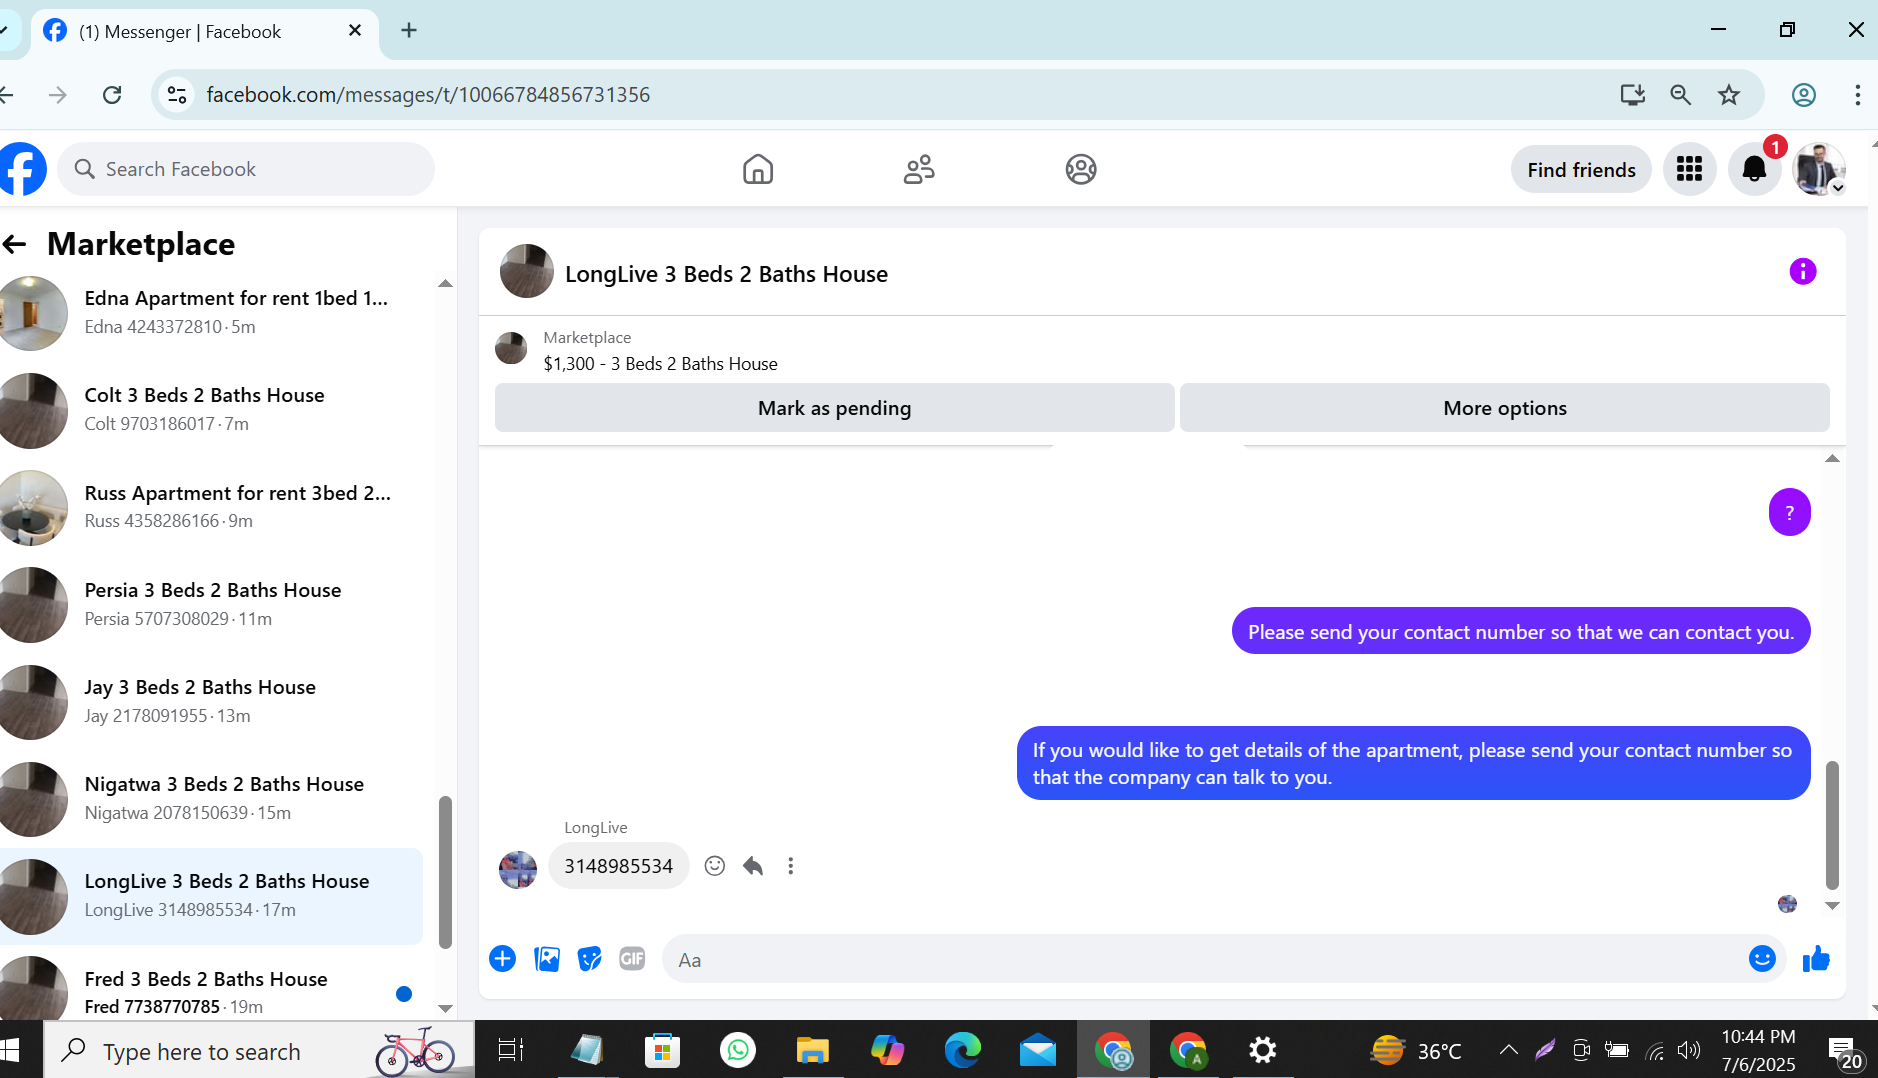Open the Groups icon in top navigation
Image resolution: width=1878 pixels, height=1078 pixels.
point(1081,169)
